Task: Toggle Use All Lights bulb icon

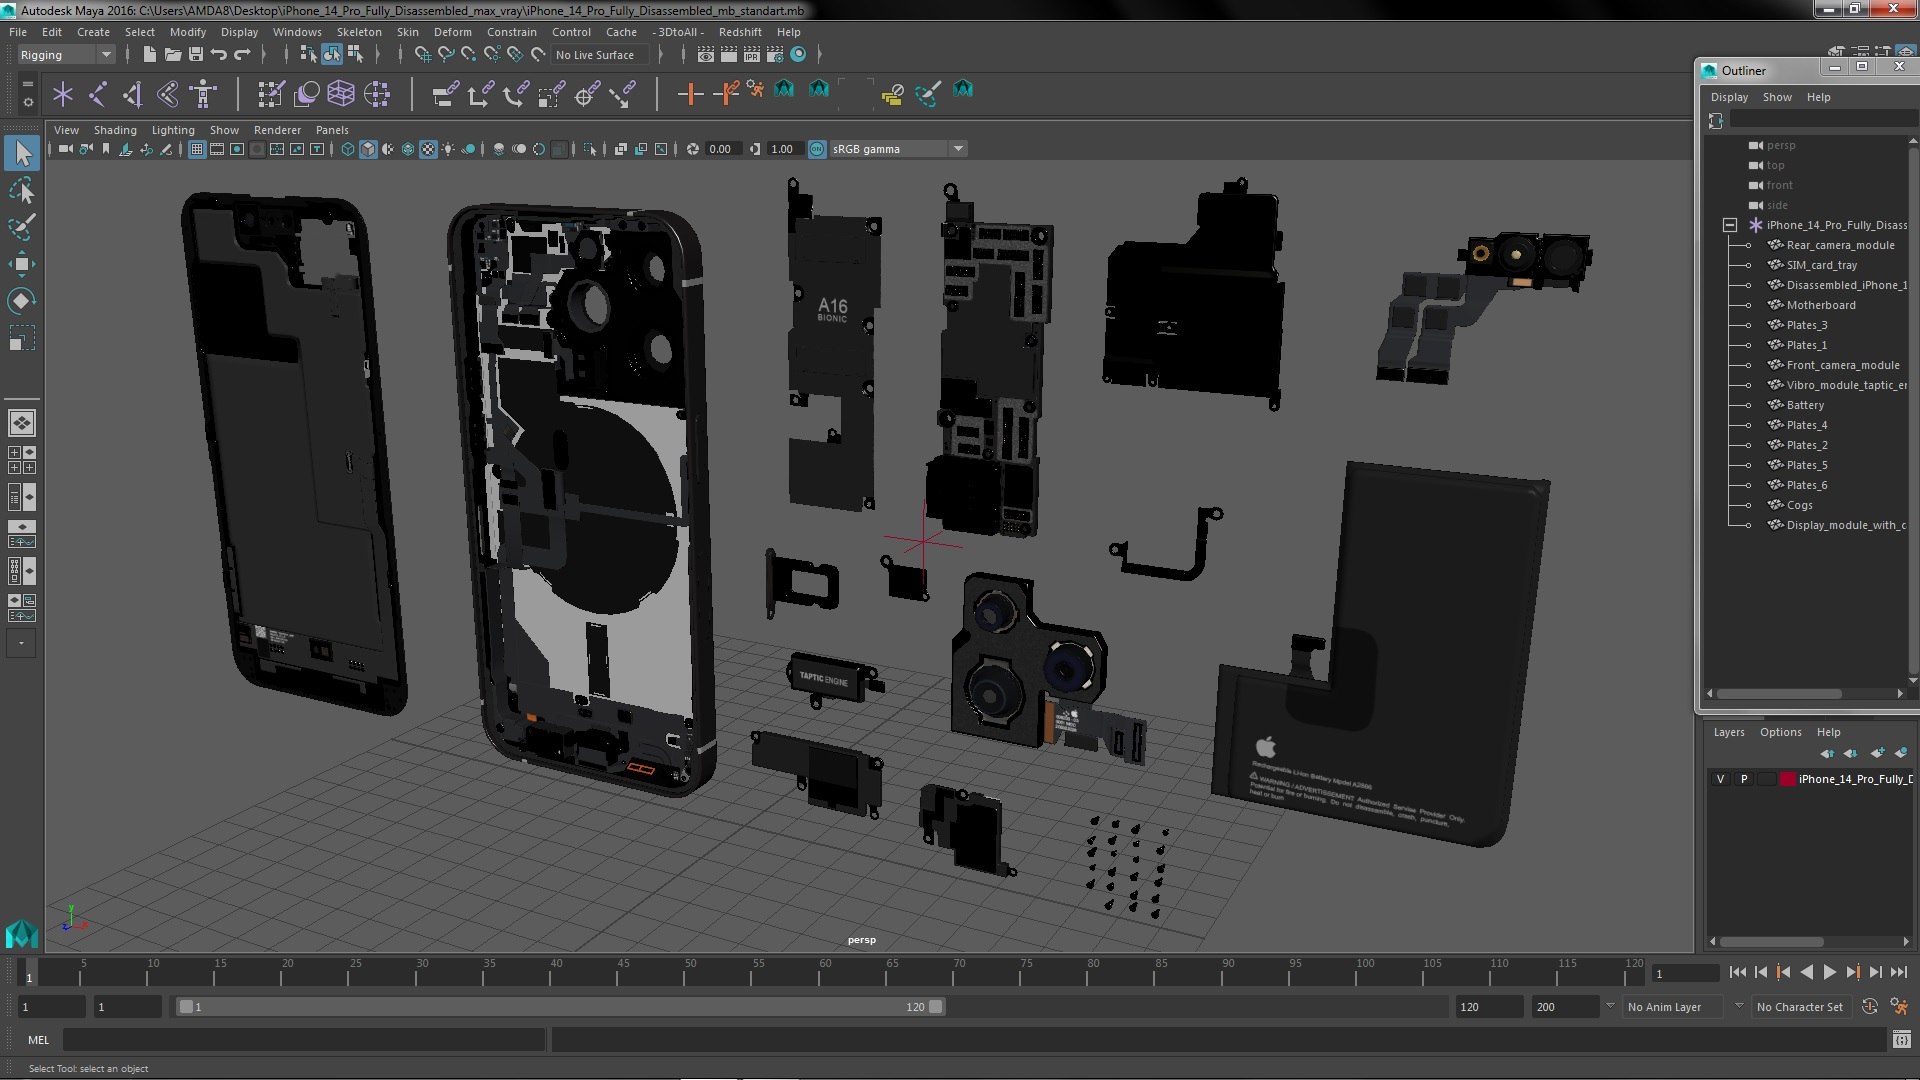Action: [x=448, y=150]
